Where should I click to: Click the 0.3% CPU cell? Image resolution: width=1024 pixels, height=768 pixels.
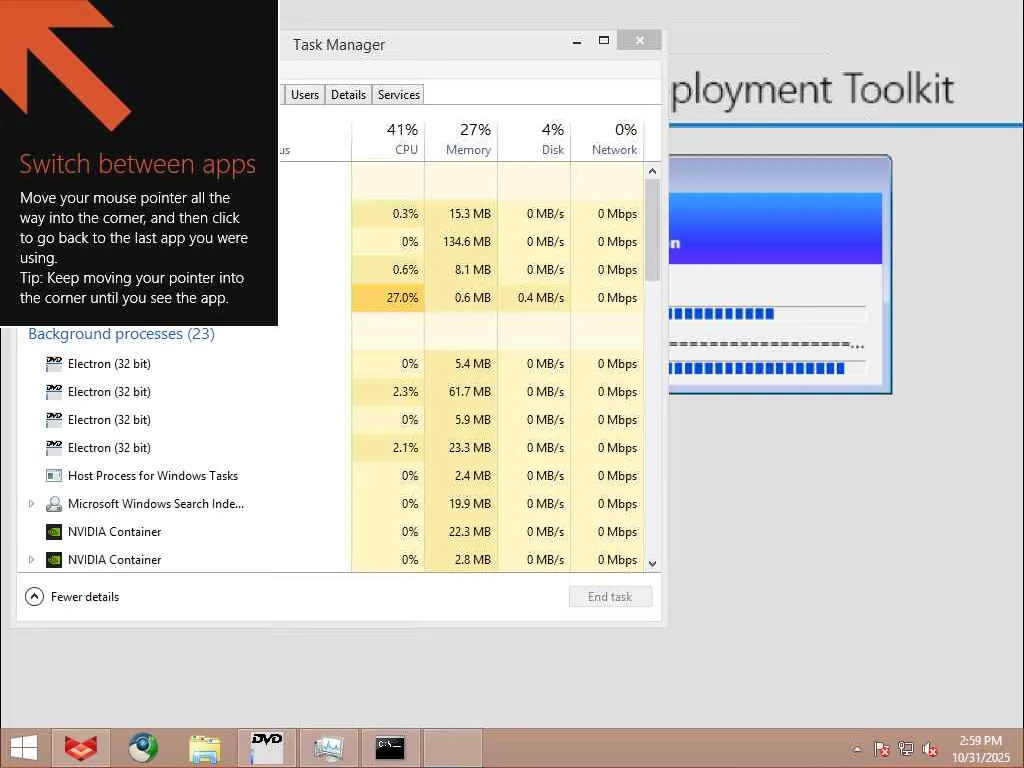[x=388, y=214]
